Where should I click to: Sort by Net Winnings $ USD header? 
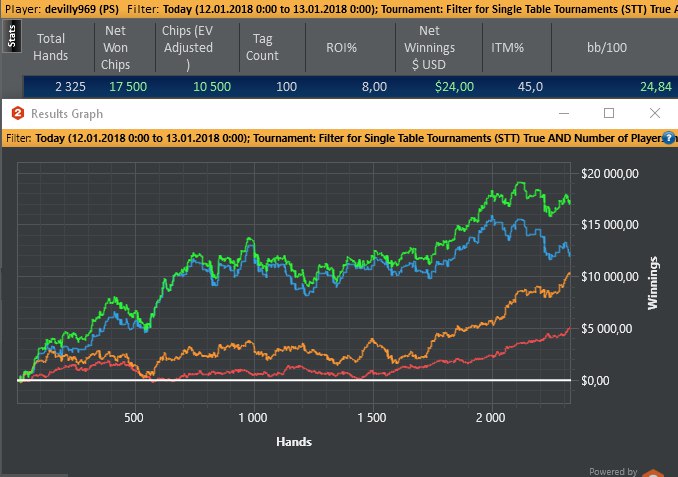tap(429, 47)
